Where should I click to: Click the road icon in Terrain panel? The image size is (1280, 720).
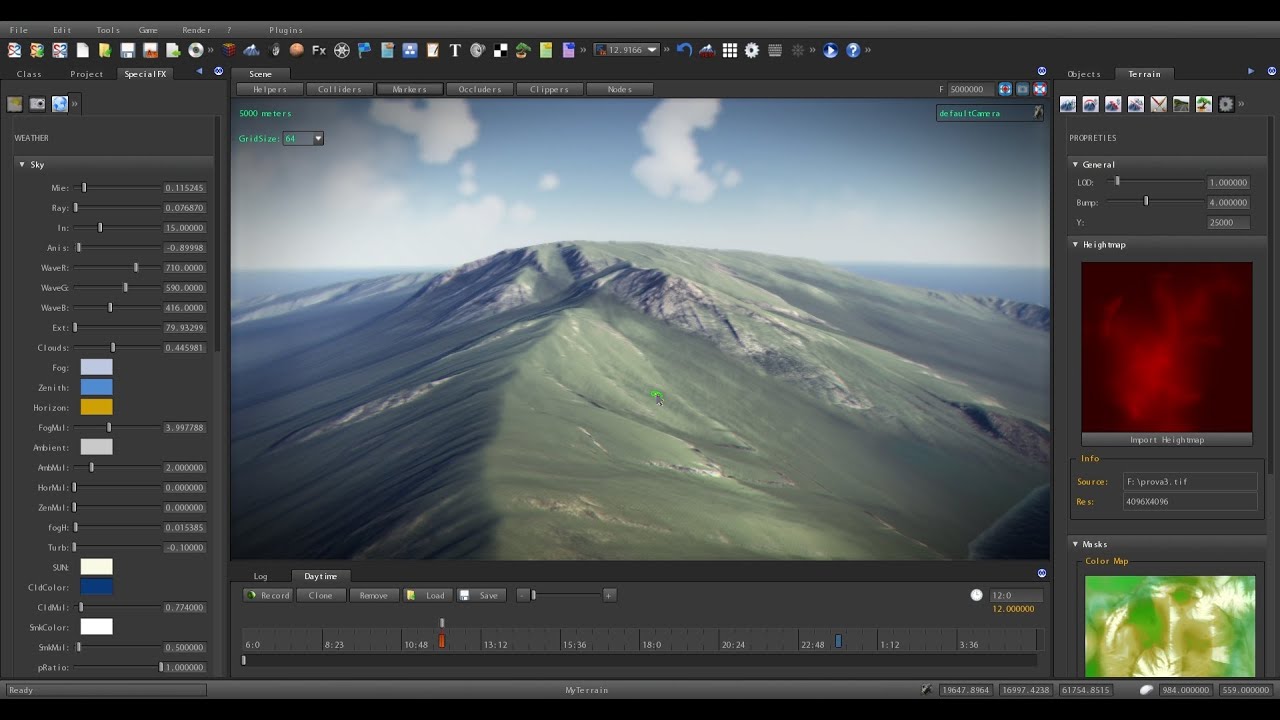[1181, 104]
